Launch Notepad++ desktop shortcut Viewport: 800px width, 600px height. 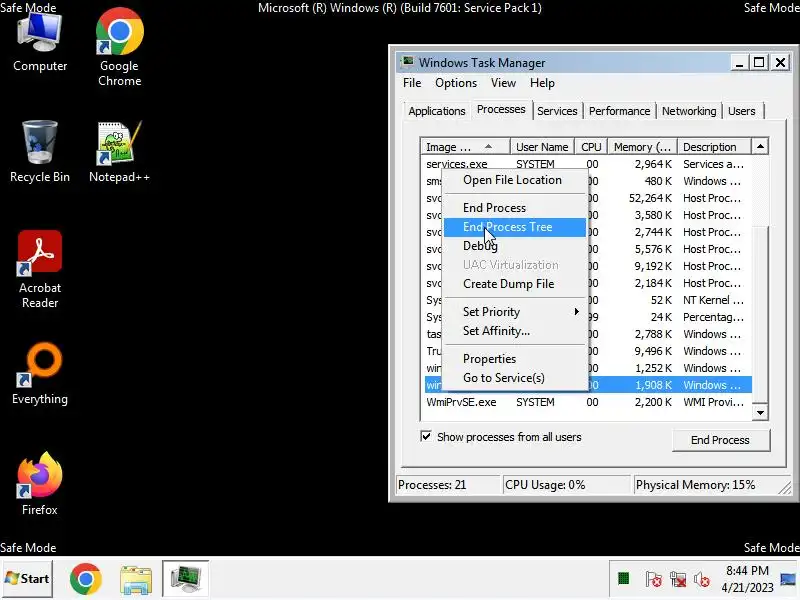coord(119,151)
